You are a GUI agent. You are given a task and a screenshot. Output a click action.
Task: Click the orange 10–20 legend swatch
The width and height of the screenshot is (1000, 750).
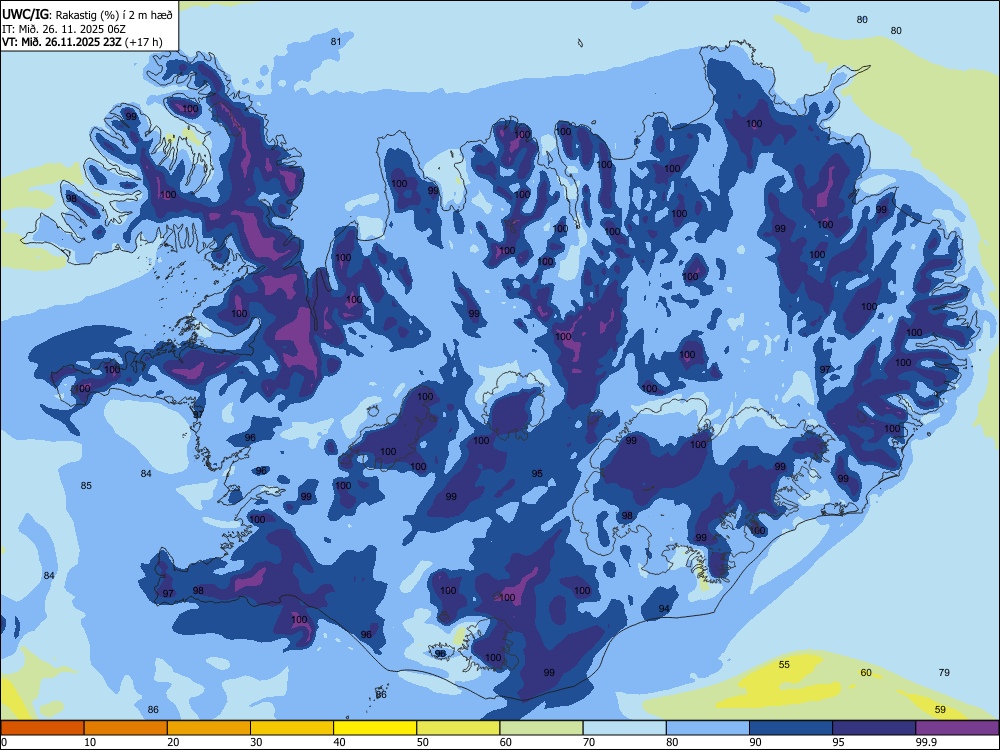click(126, 728)
